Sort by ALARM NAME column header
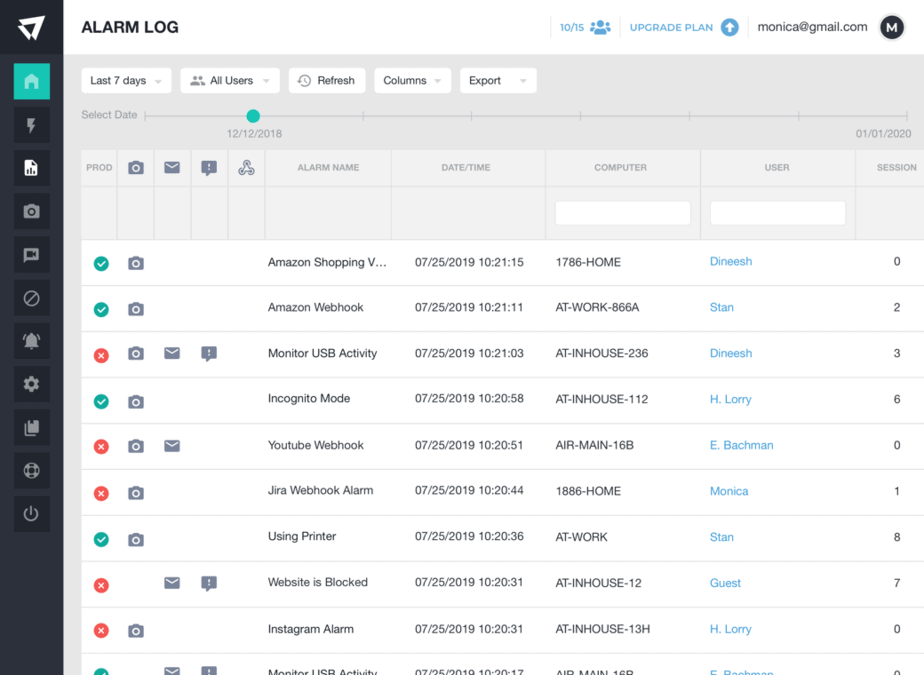924x675 pixels. coord(328,167)
